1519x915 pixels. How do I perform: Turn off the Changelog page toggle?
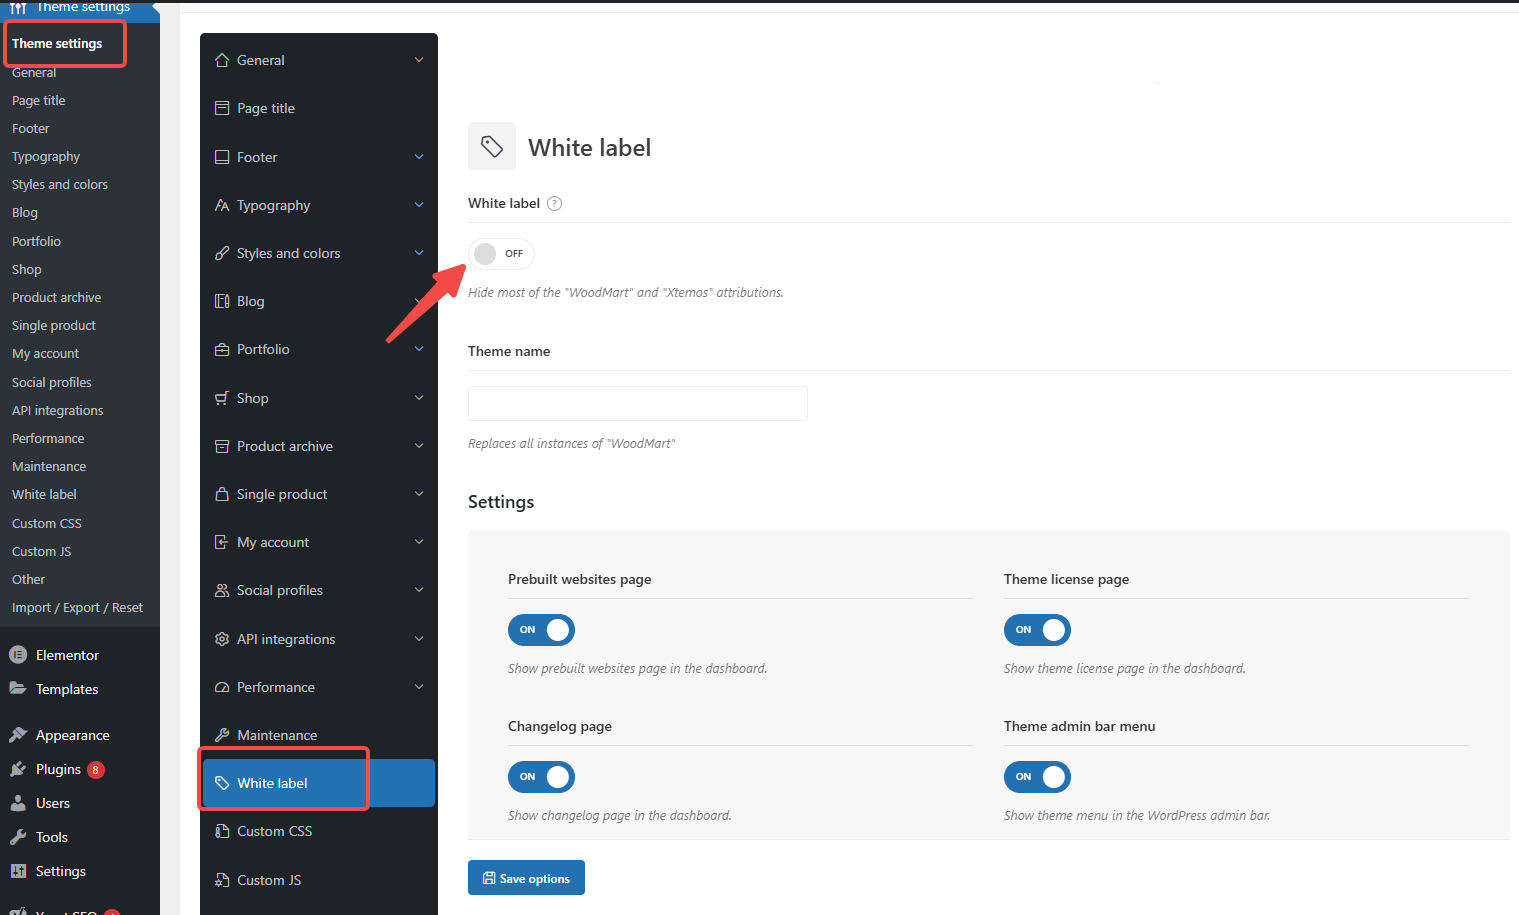tap(541, 777)
